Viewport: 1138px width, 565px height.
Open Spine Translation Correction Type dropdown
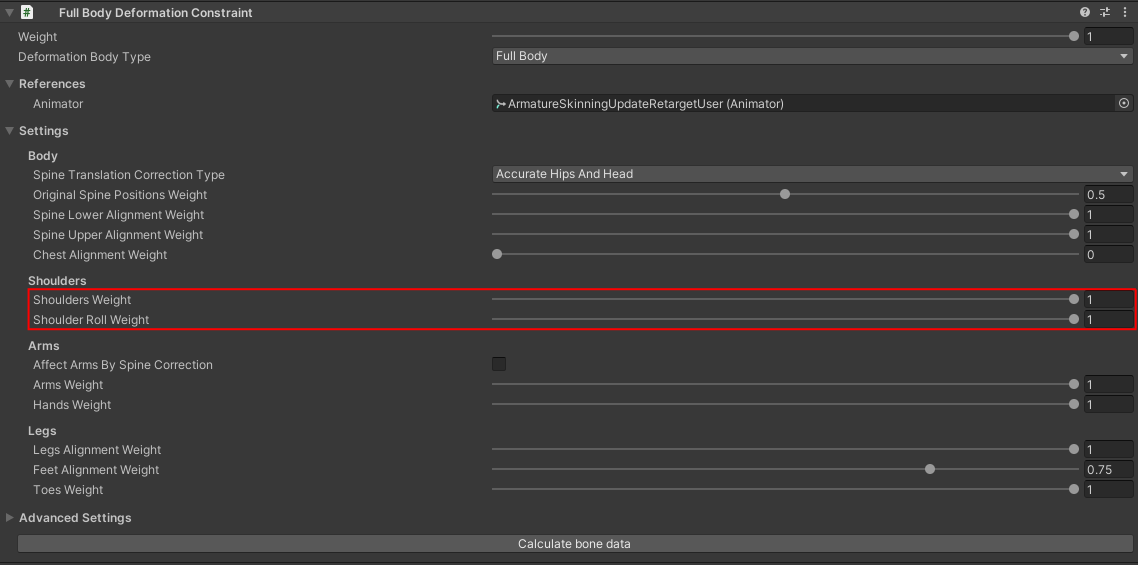tap(812, 174)
